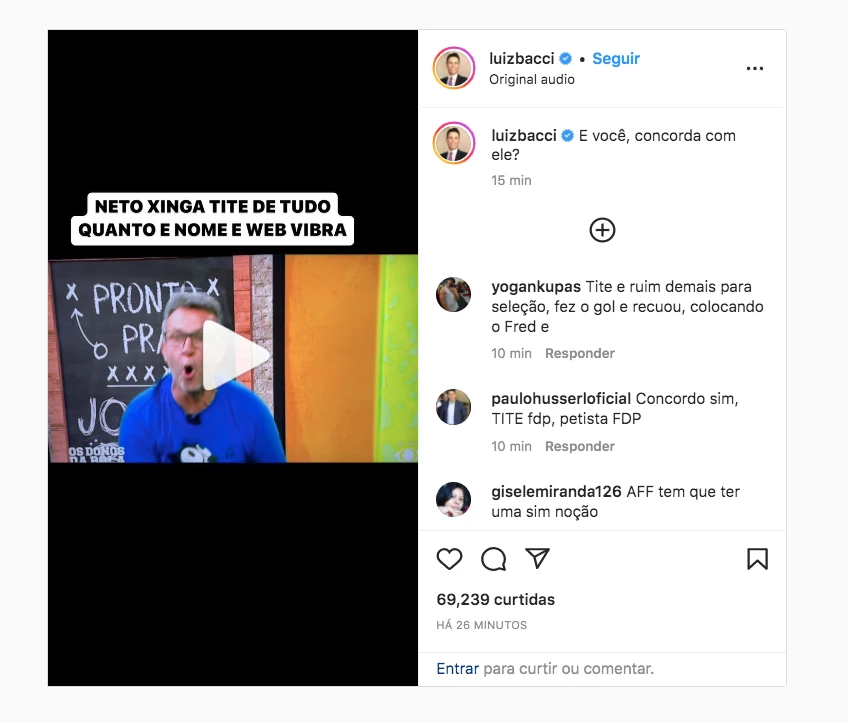Reply to yogankupas comment via Responder
This screenshot has width=848, height=723.
point(580,354)
